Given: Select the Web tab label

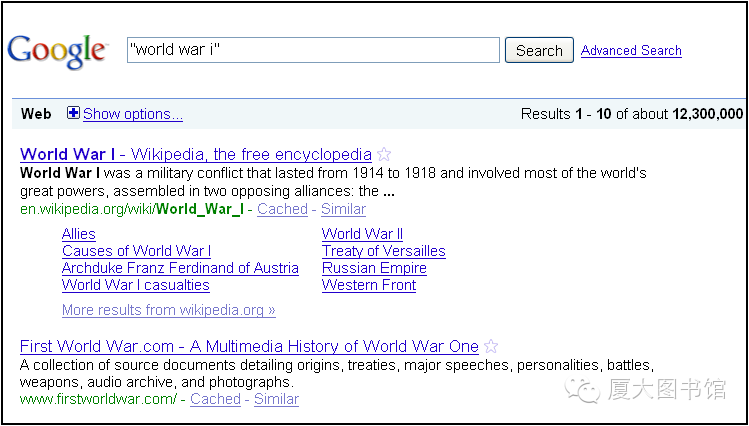Looking at the screenshot, I should click(x=36, y=114).
